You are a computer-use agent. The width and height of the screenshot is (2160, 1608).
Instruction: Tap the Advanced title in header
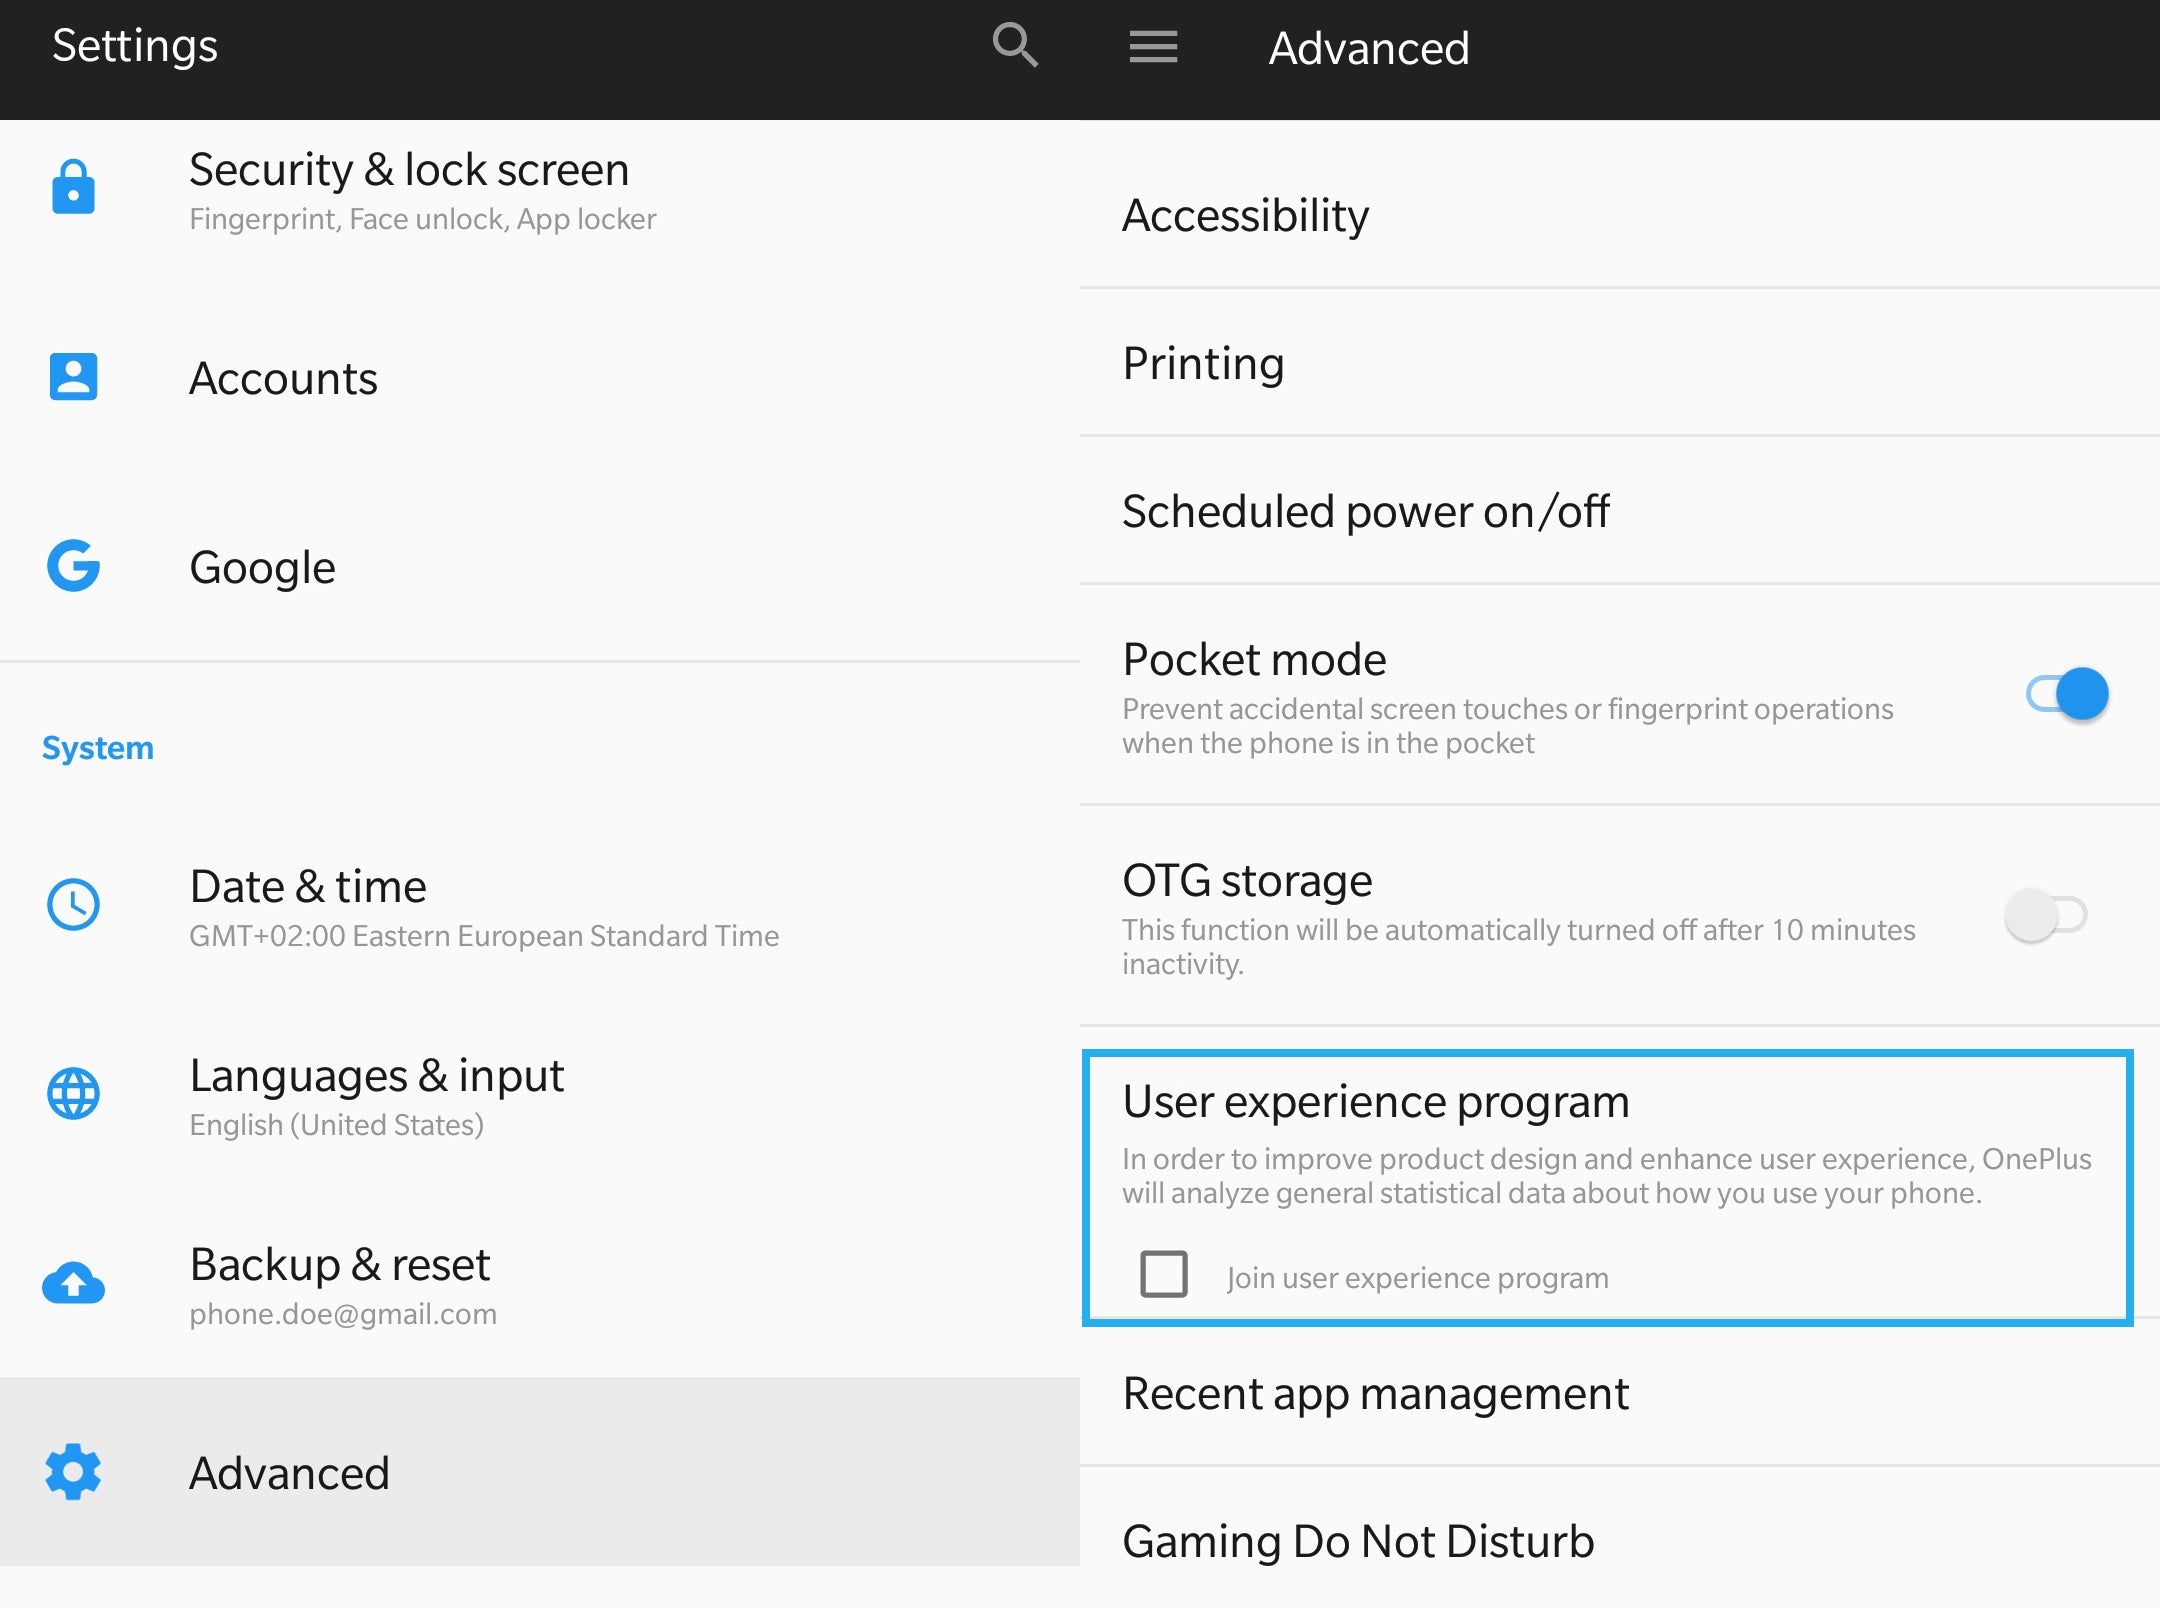point(1369,48)
